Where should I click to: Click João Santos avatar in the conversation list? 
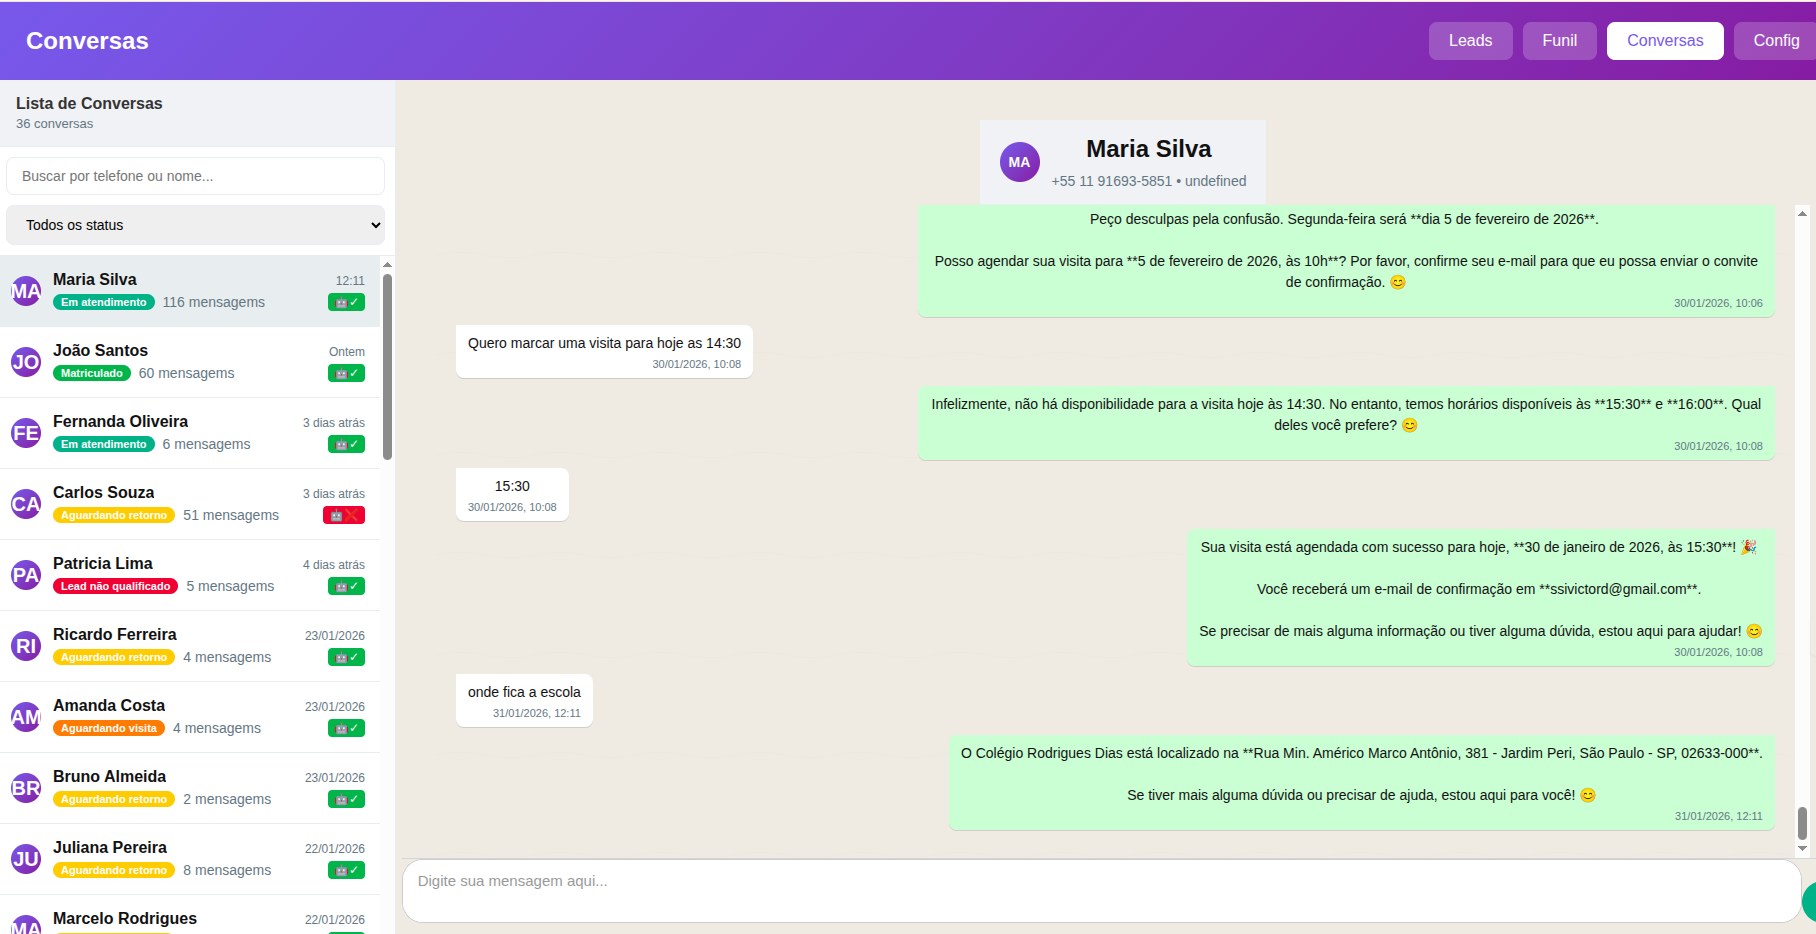[26, 362]
